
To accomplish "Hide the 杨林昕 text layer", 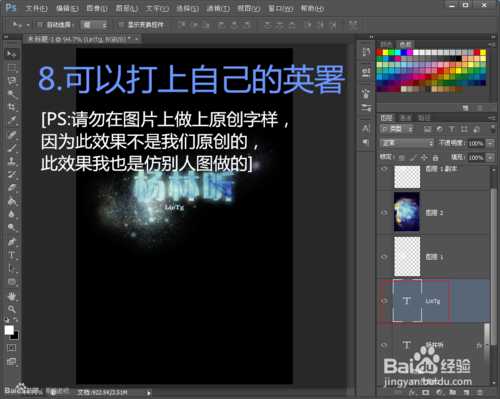I will 384,345.
